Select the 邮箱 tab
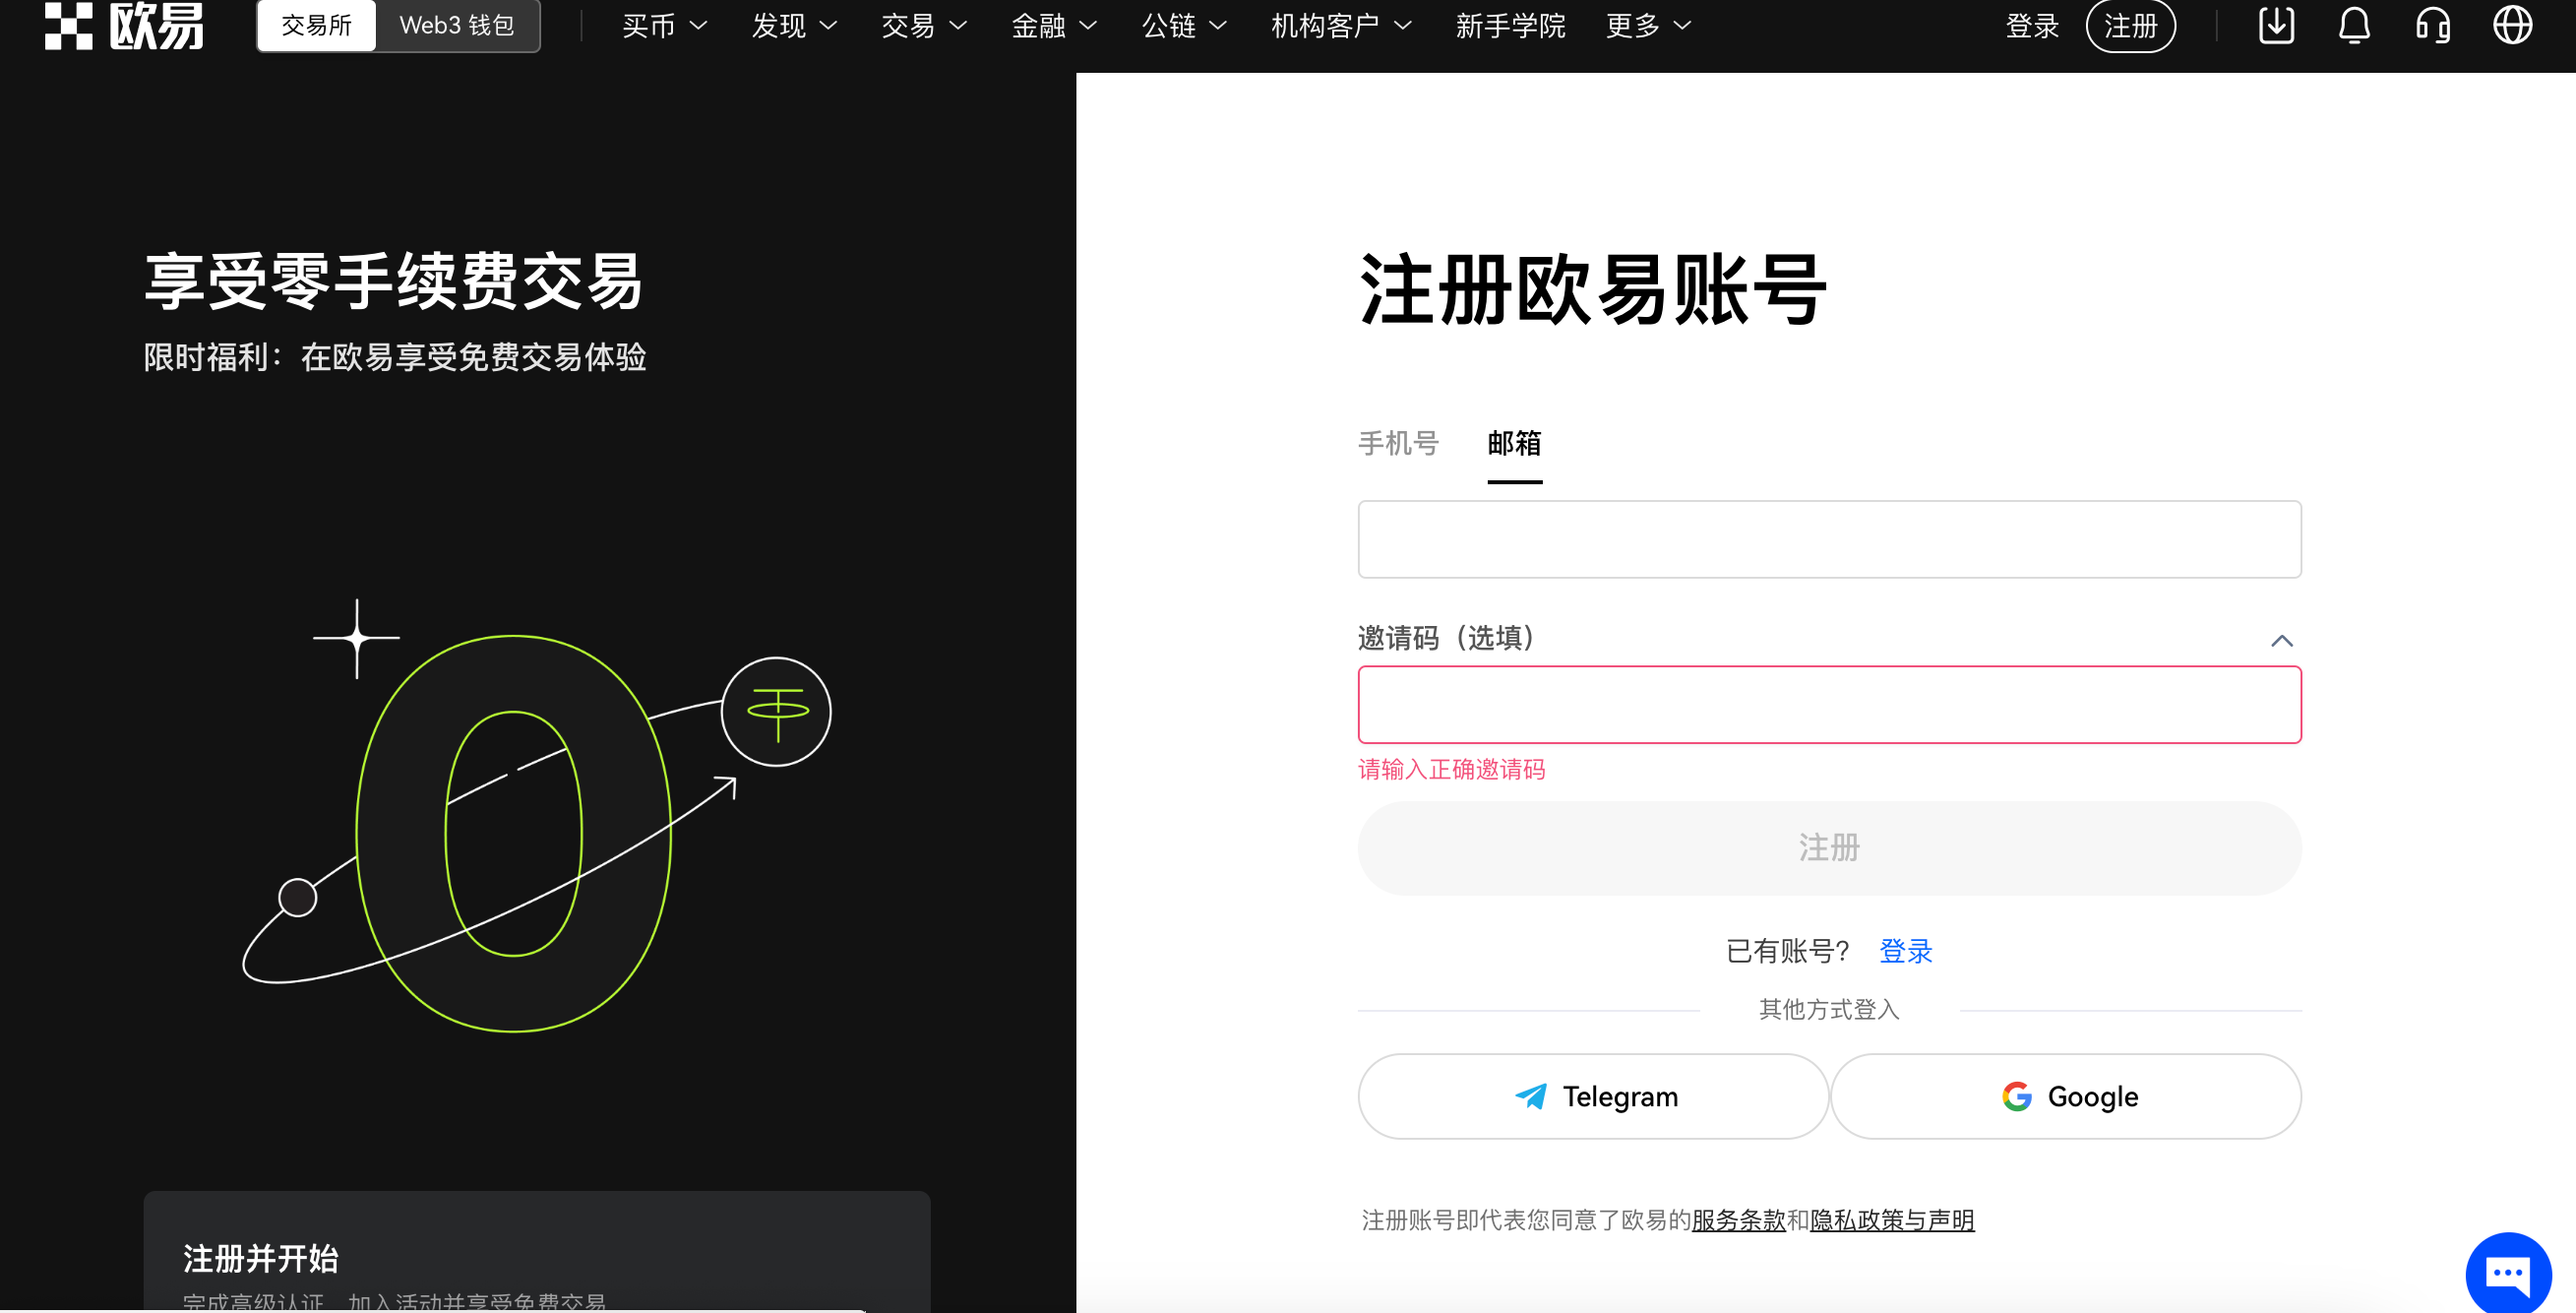Screen dimensions: 2576x1313 pyautogui.click(x=1514, y=444)
